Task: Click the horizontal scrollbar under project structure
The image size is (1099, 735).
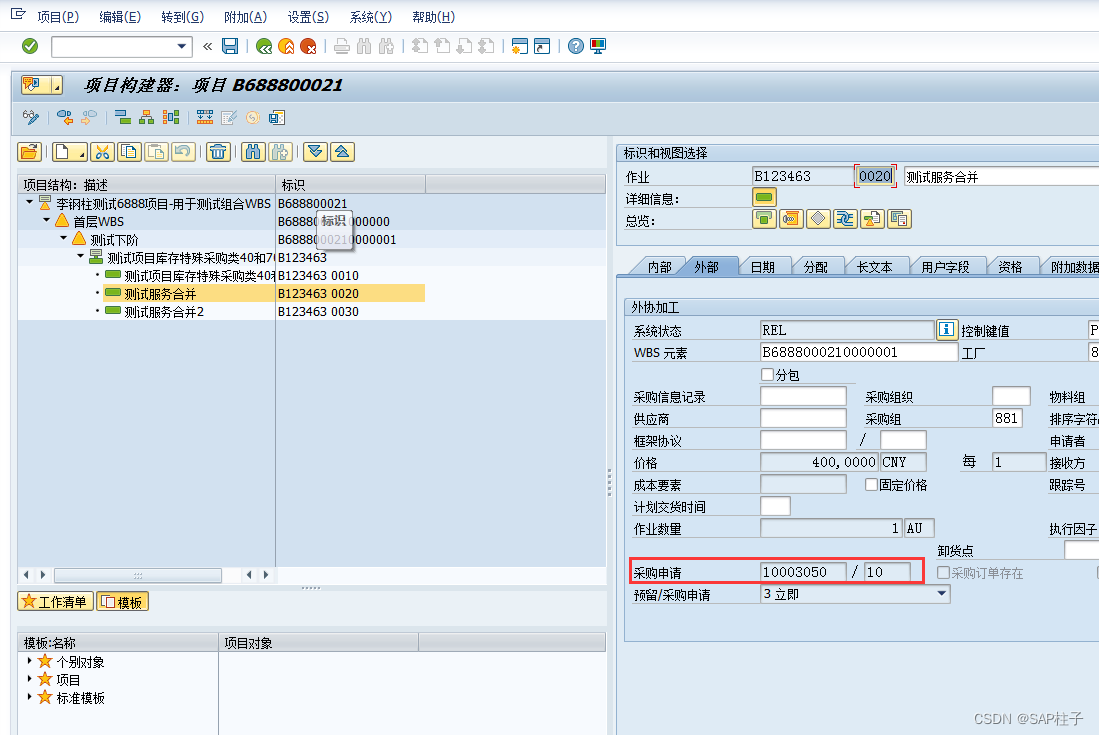Action: (x=137, y=575)
